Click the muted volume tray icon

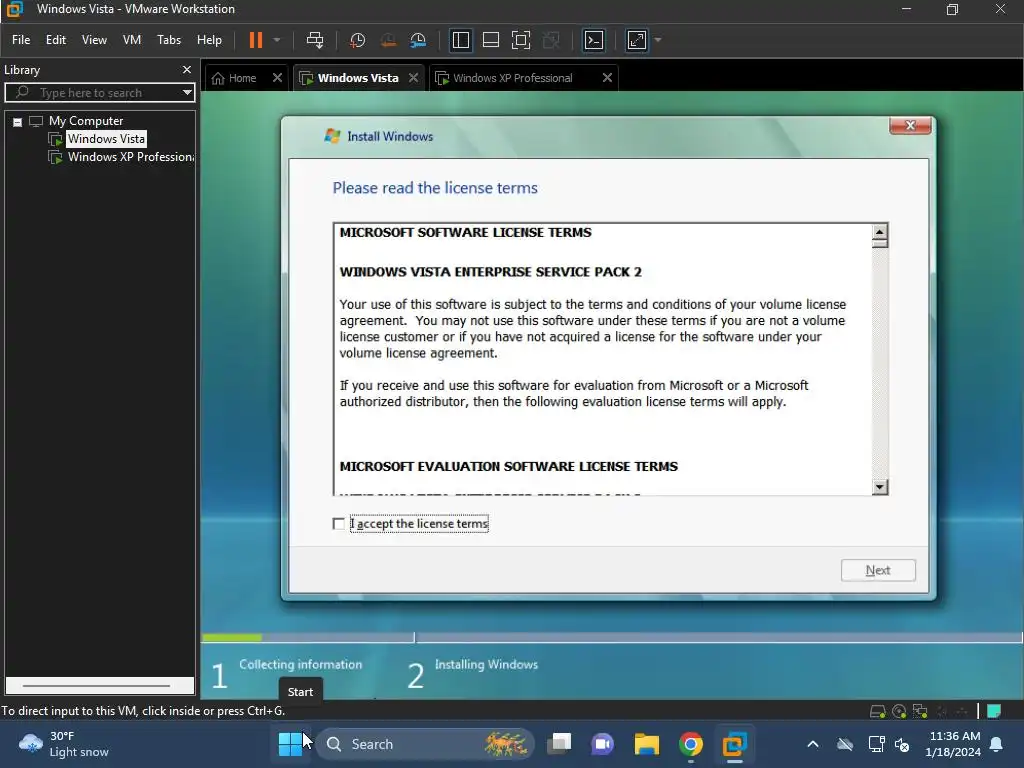point(902,744)
